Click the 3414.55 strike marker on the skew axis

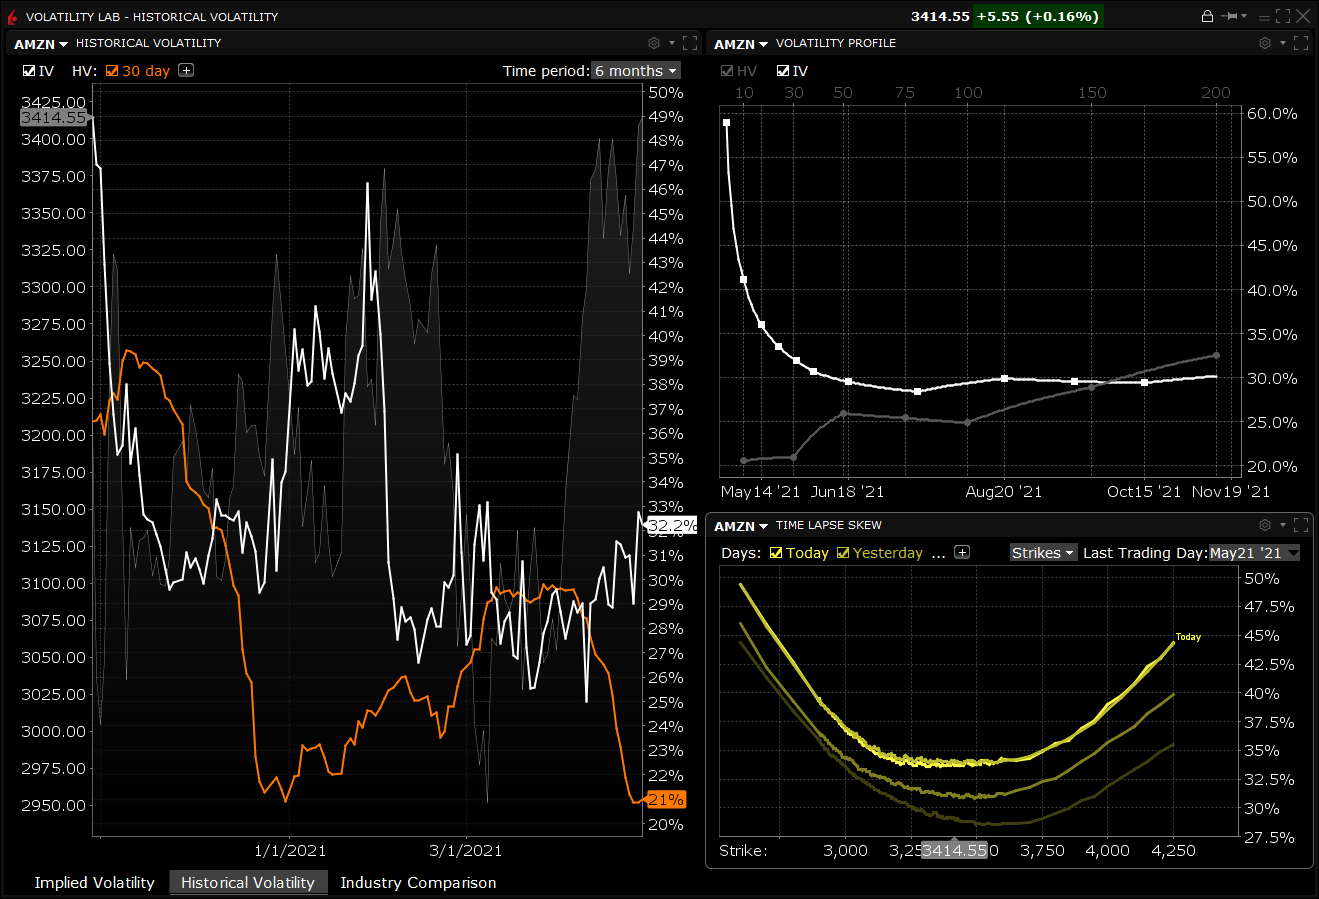[953, 849]
